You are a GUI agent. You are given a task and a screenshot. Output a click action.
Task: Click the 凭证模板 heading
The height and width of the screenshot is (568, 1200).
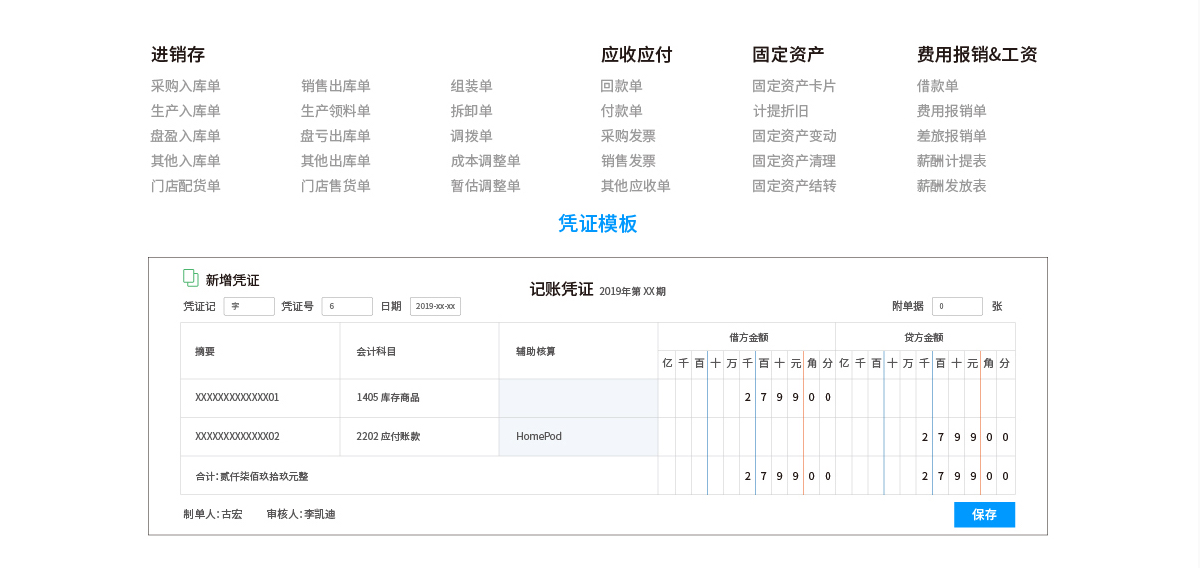[x=598, y=224]
